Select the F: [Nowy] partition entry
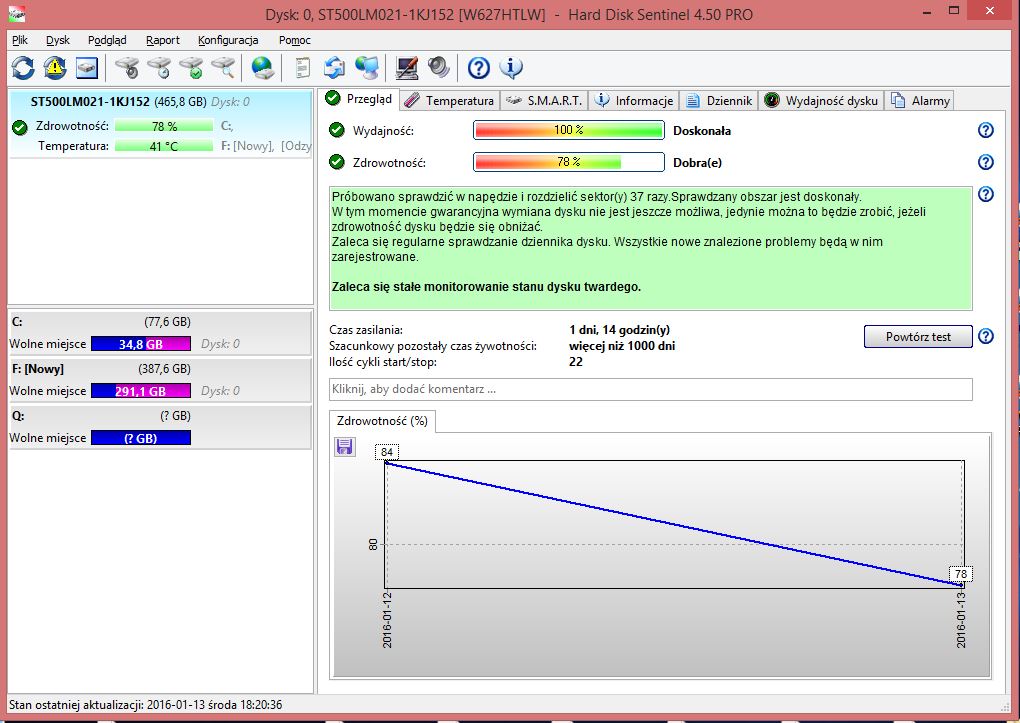 point(160,380)
